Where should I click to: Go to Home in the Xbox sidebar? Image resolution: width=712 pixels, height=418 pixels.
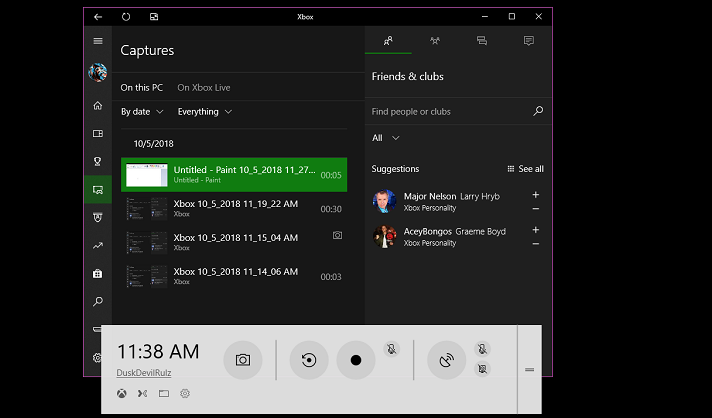98,106
